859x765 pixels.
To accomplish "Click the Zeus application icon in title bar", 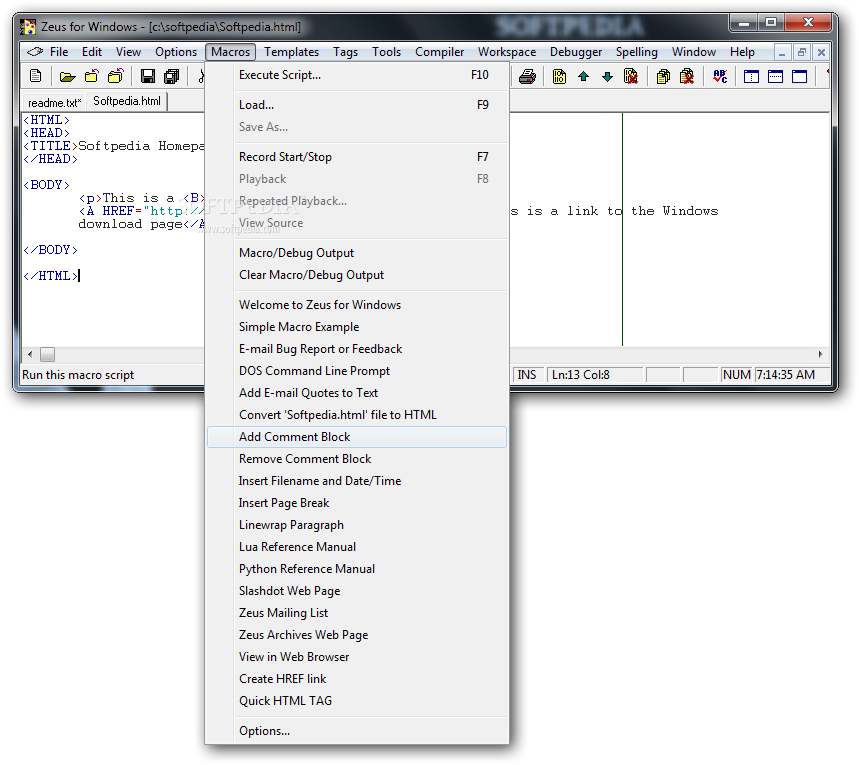I will click(x=28, y=26).
